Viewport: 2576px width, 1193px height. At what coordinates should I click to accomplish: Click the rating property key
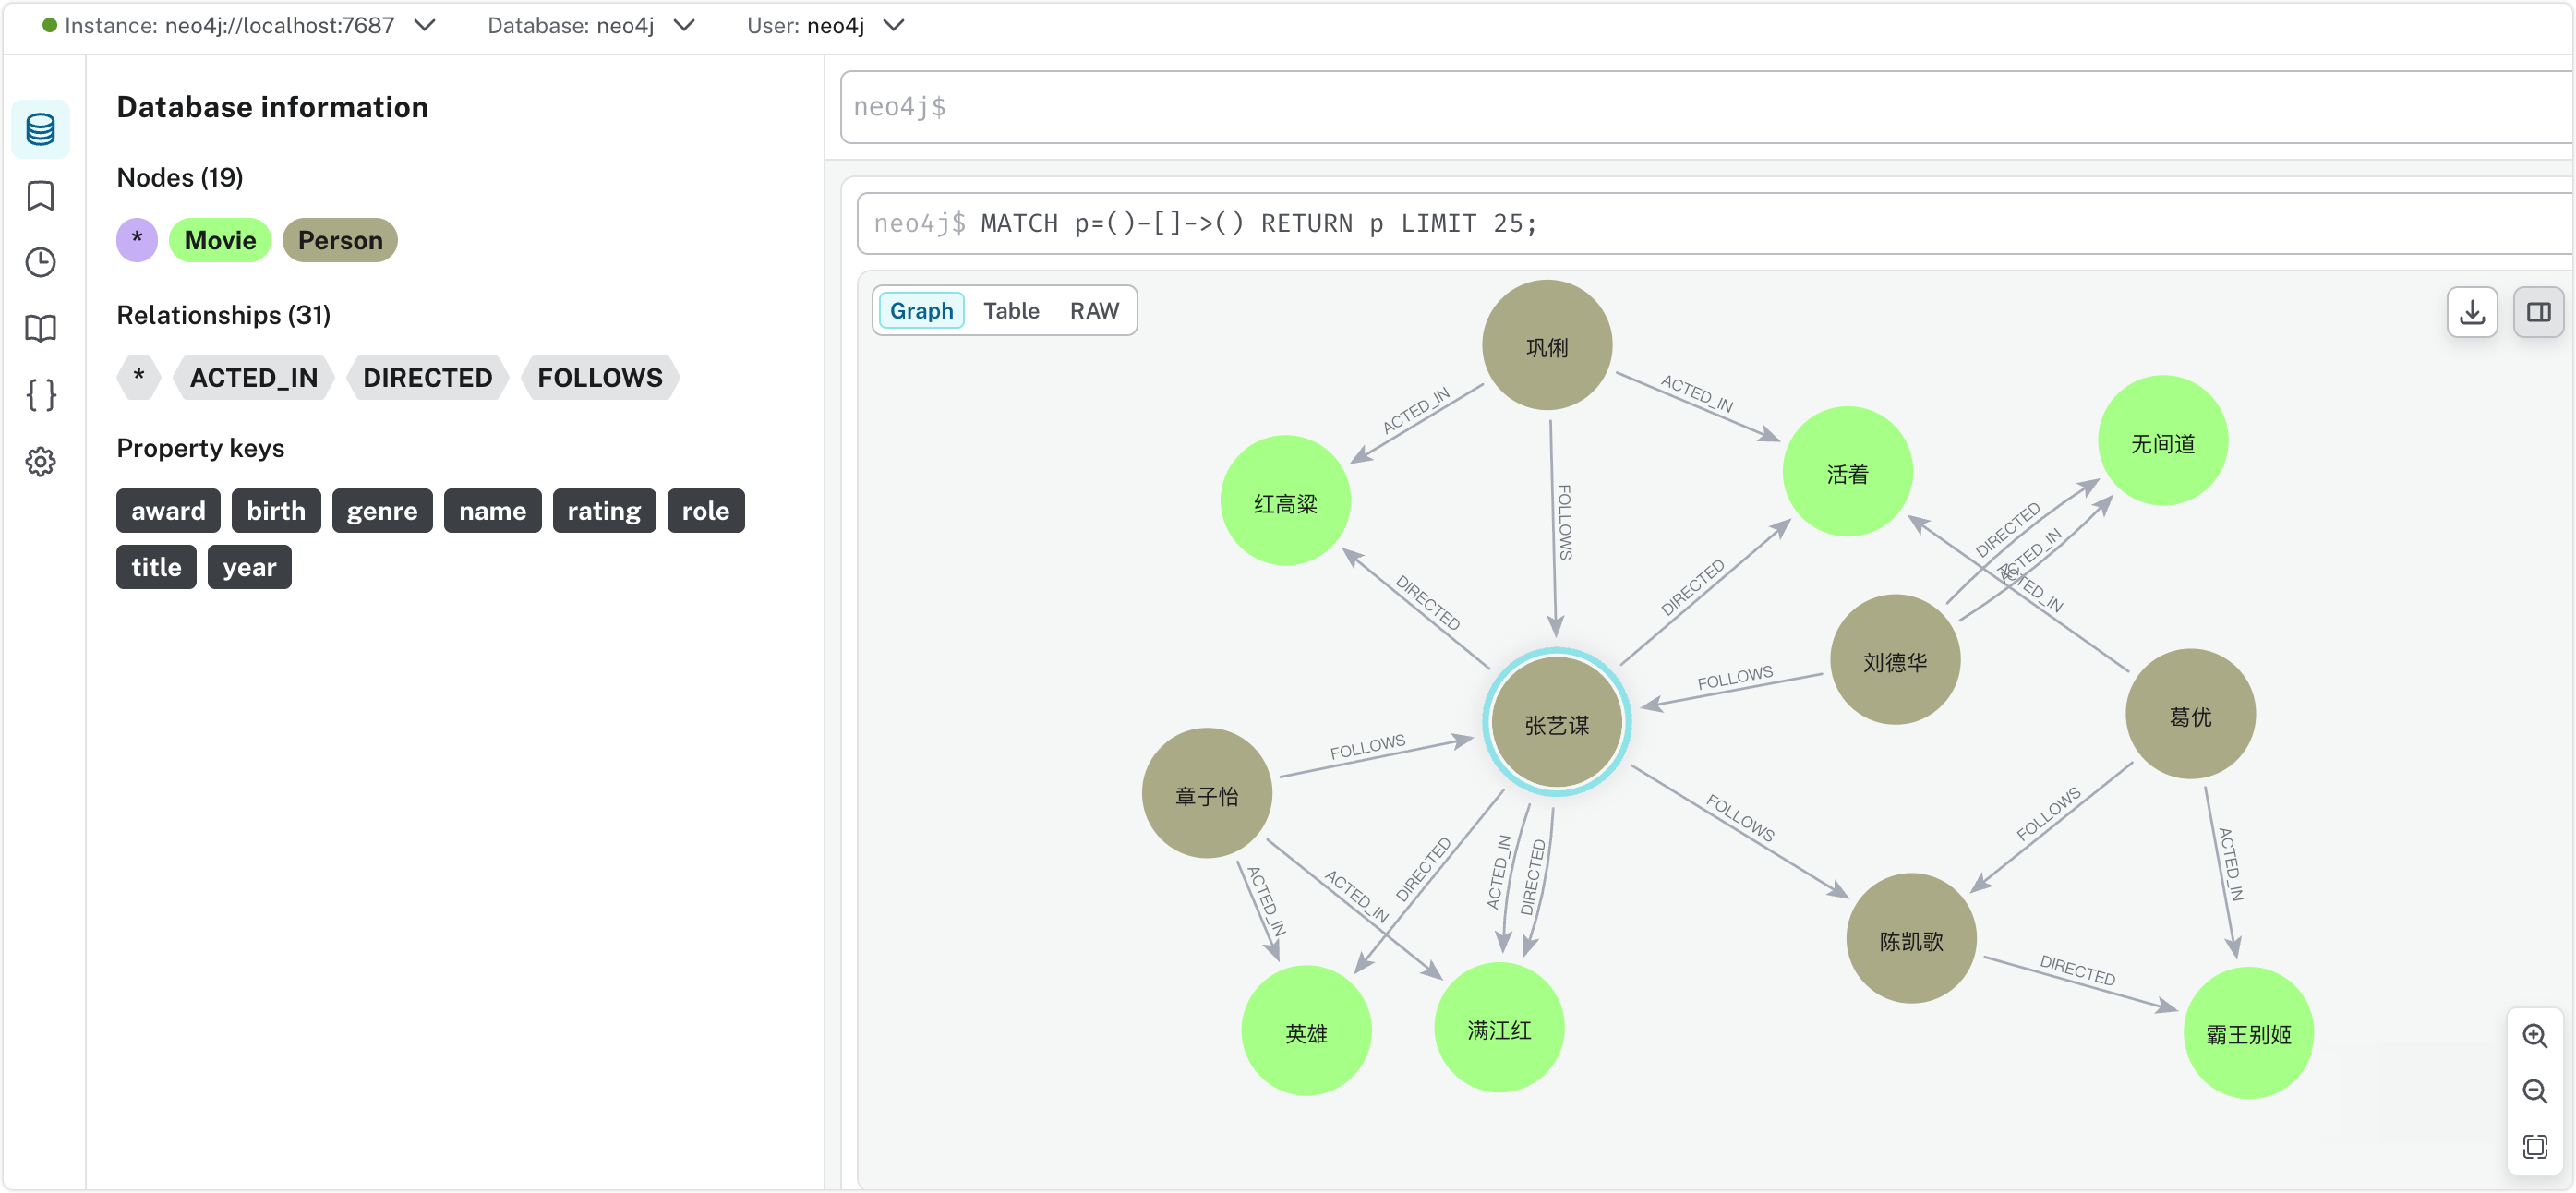603,511
